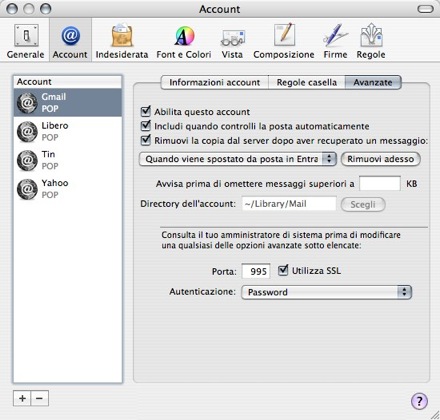Remove selected account with minus button
This screenshot has height=420, width=440.
point(40,398)
